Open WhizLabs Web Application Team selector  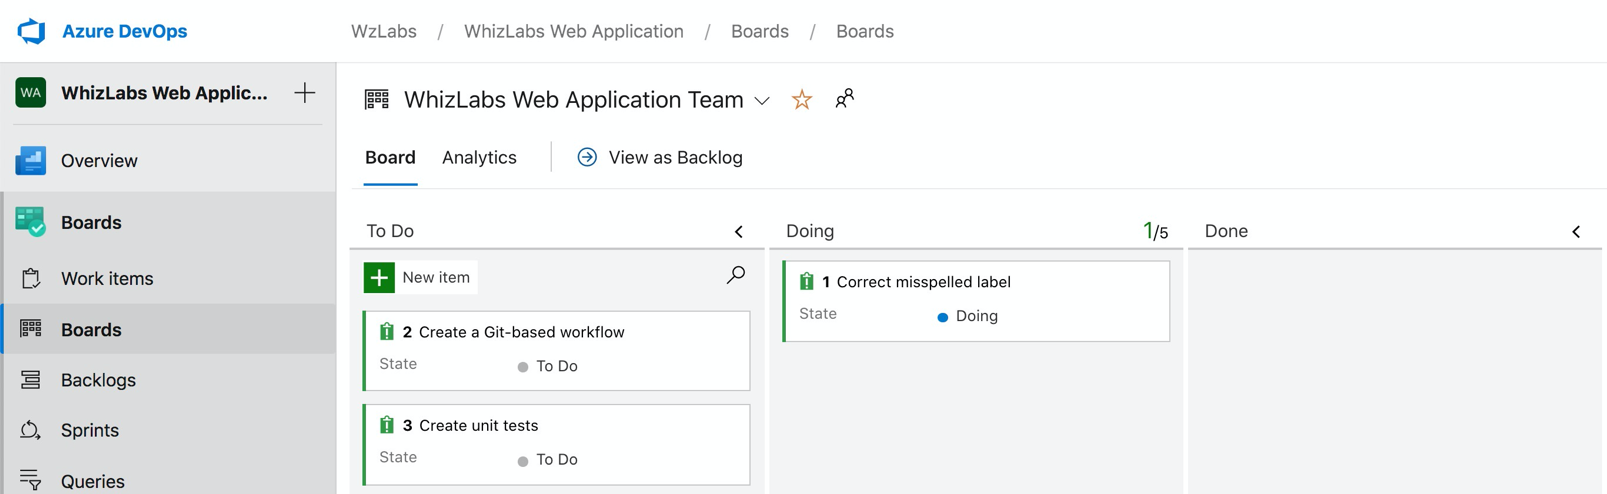[574, 99]
